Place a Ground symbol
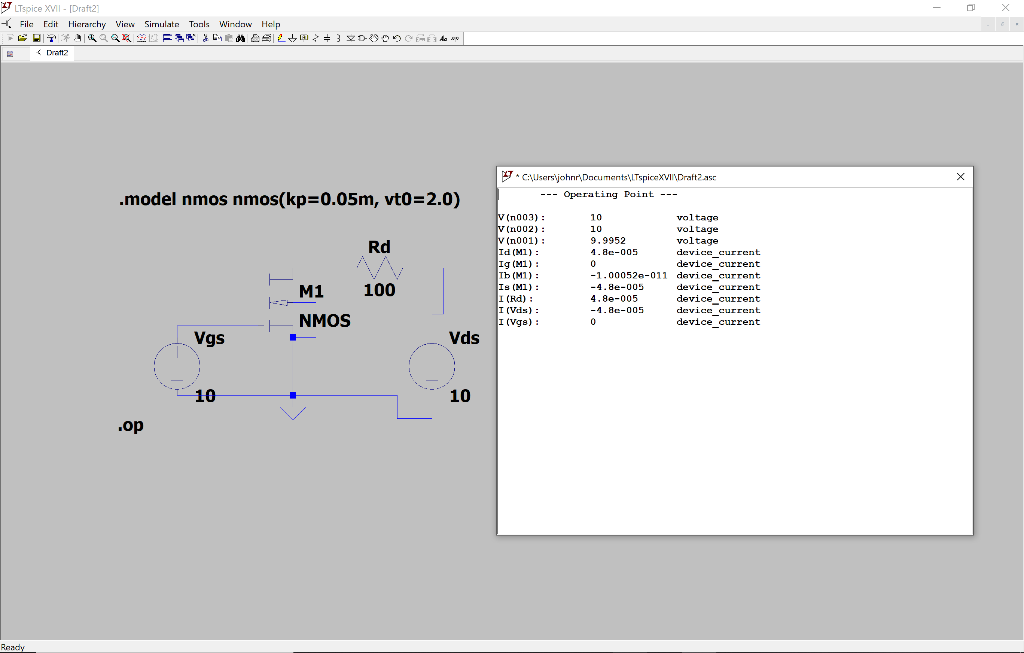This screenshot has height=653, width=1024. (292, 39)
